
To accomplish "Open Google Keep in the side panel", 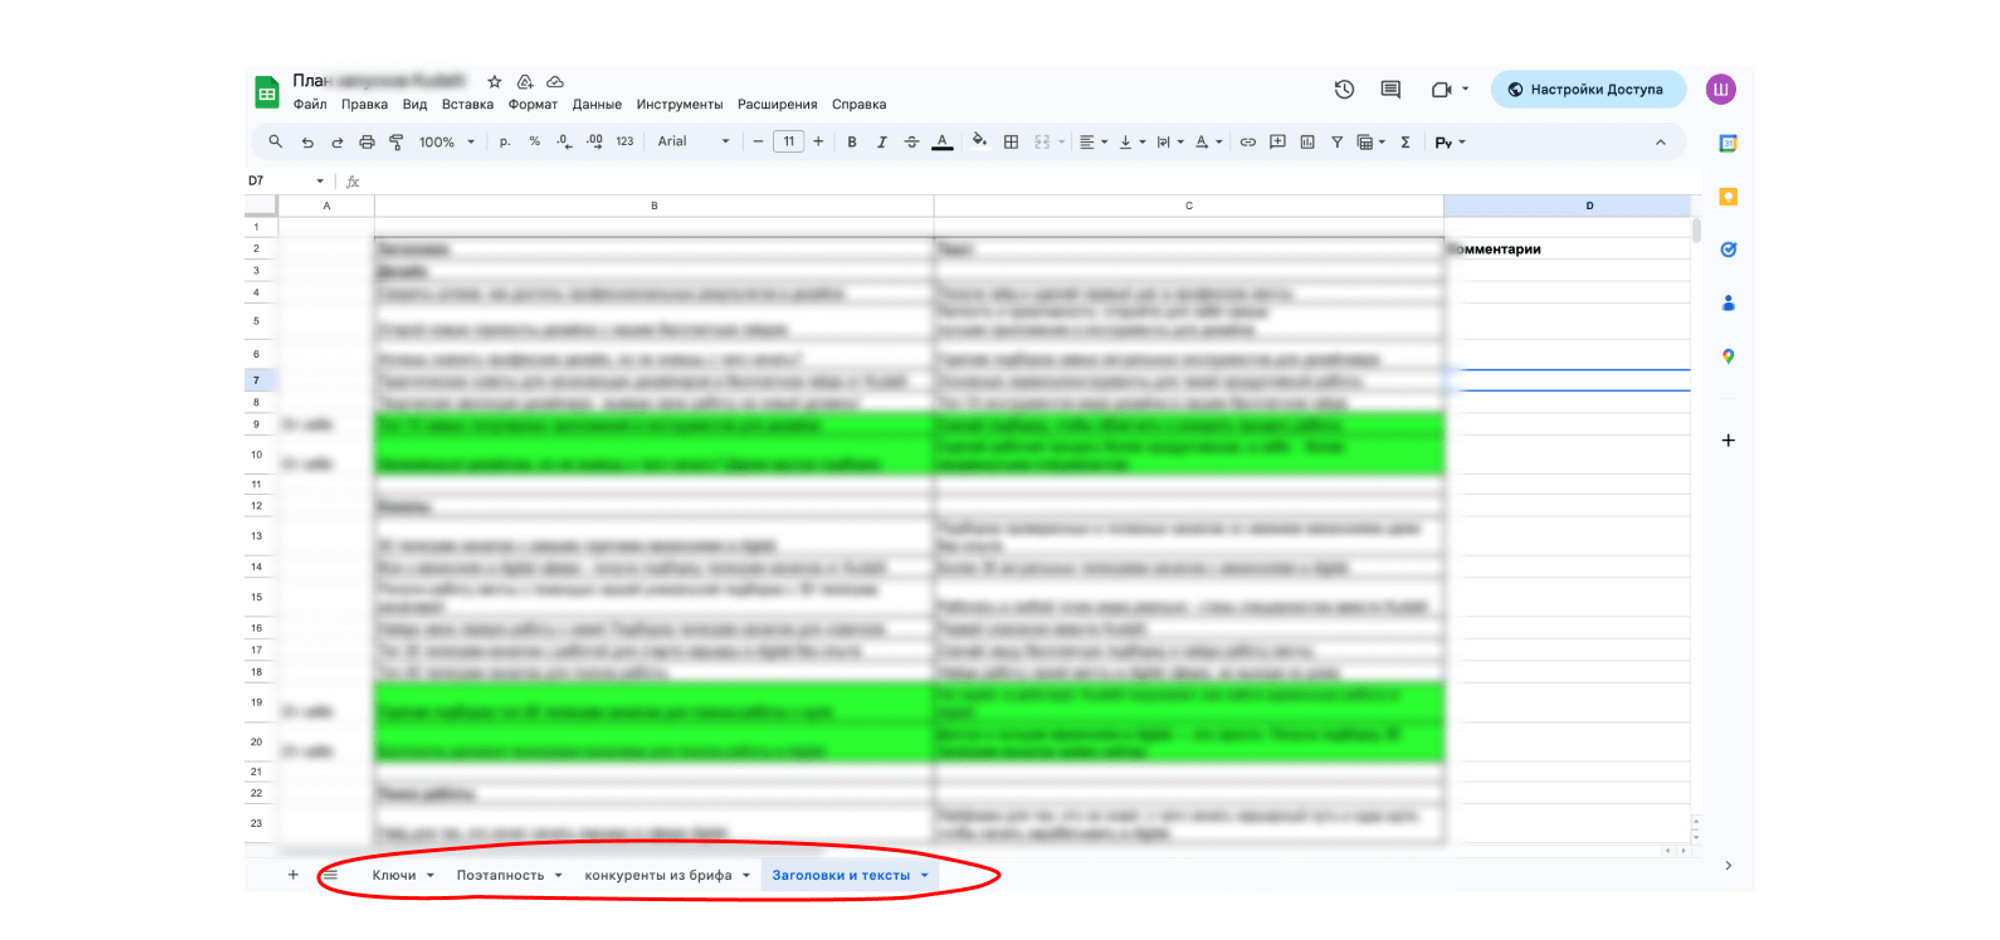I will [1728, 197].
